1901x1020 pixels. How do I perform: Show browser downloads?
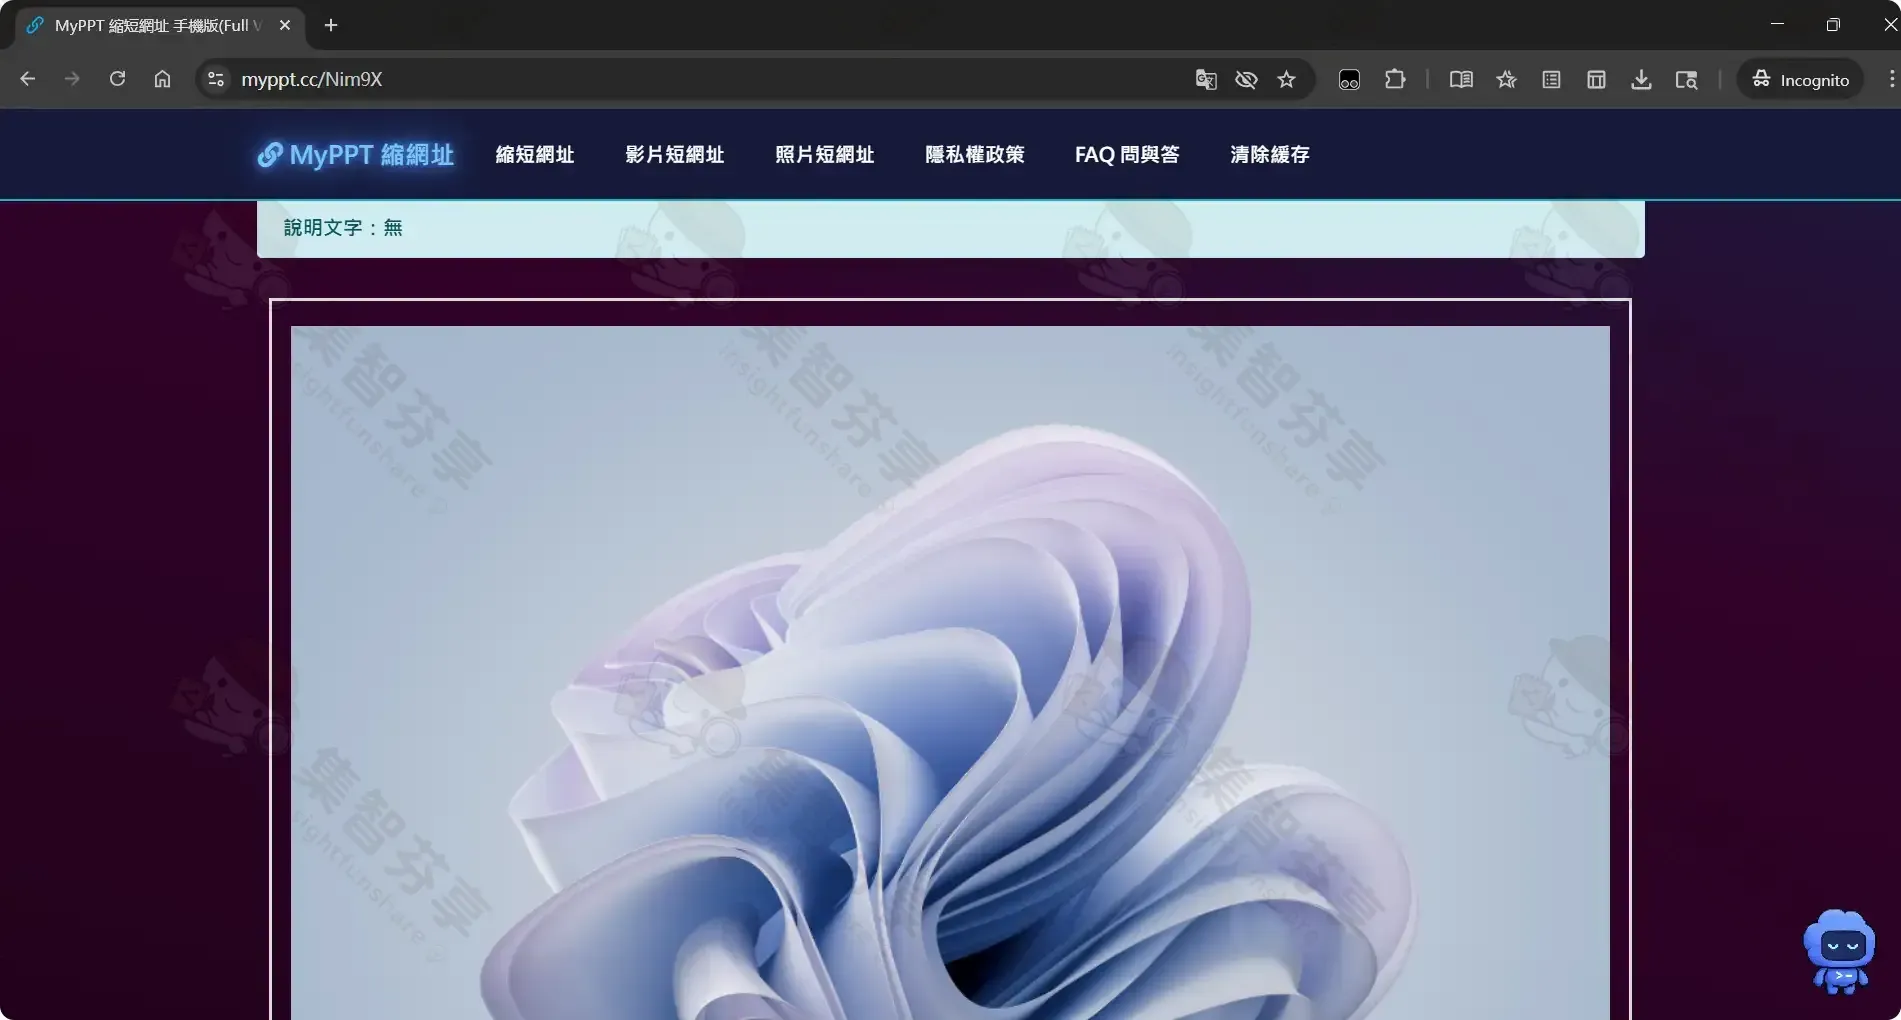coord(1641,79)
